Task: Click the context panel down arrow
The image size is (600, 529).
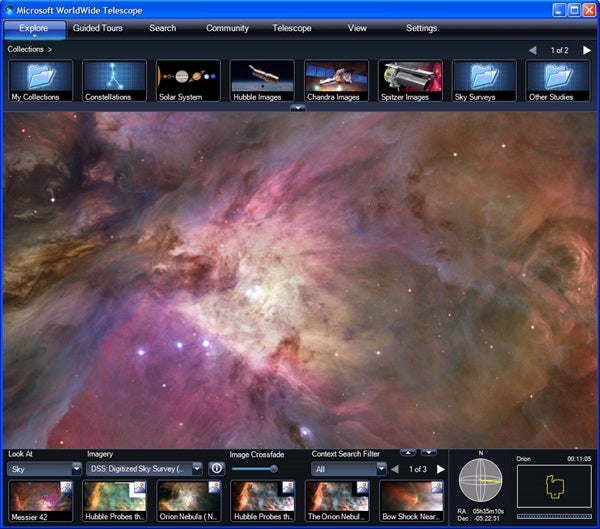Action: coord(429,453)
